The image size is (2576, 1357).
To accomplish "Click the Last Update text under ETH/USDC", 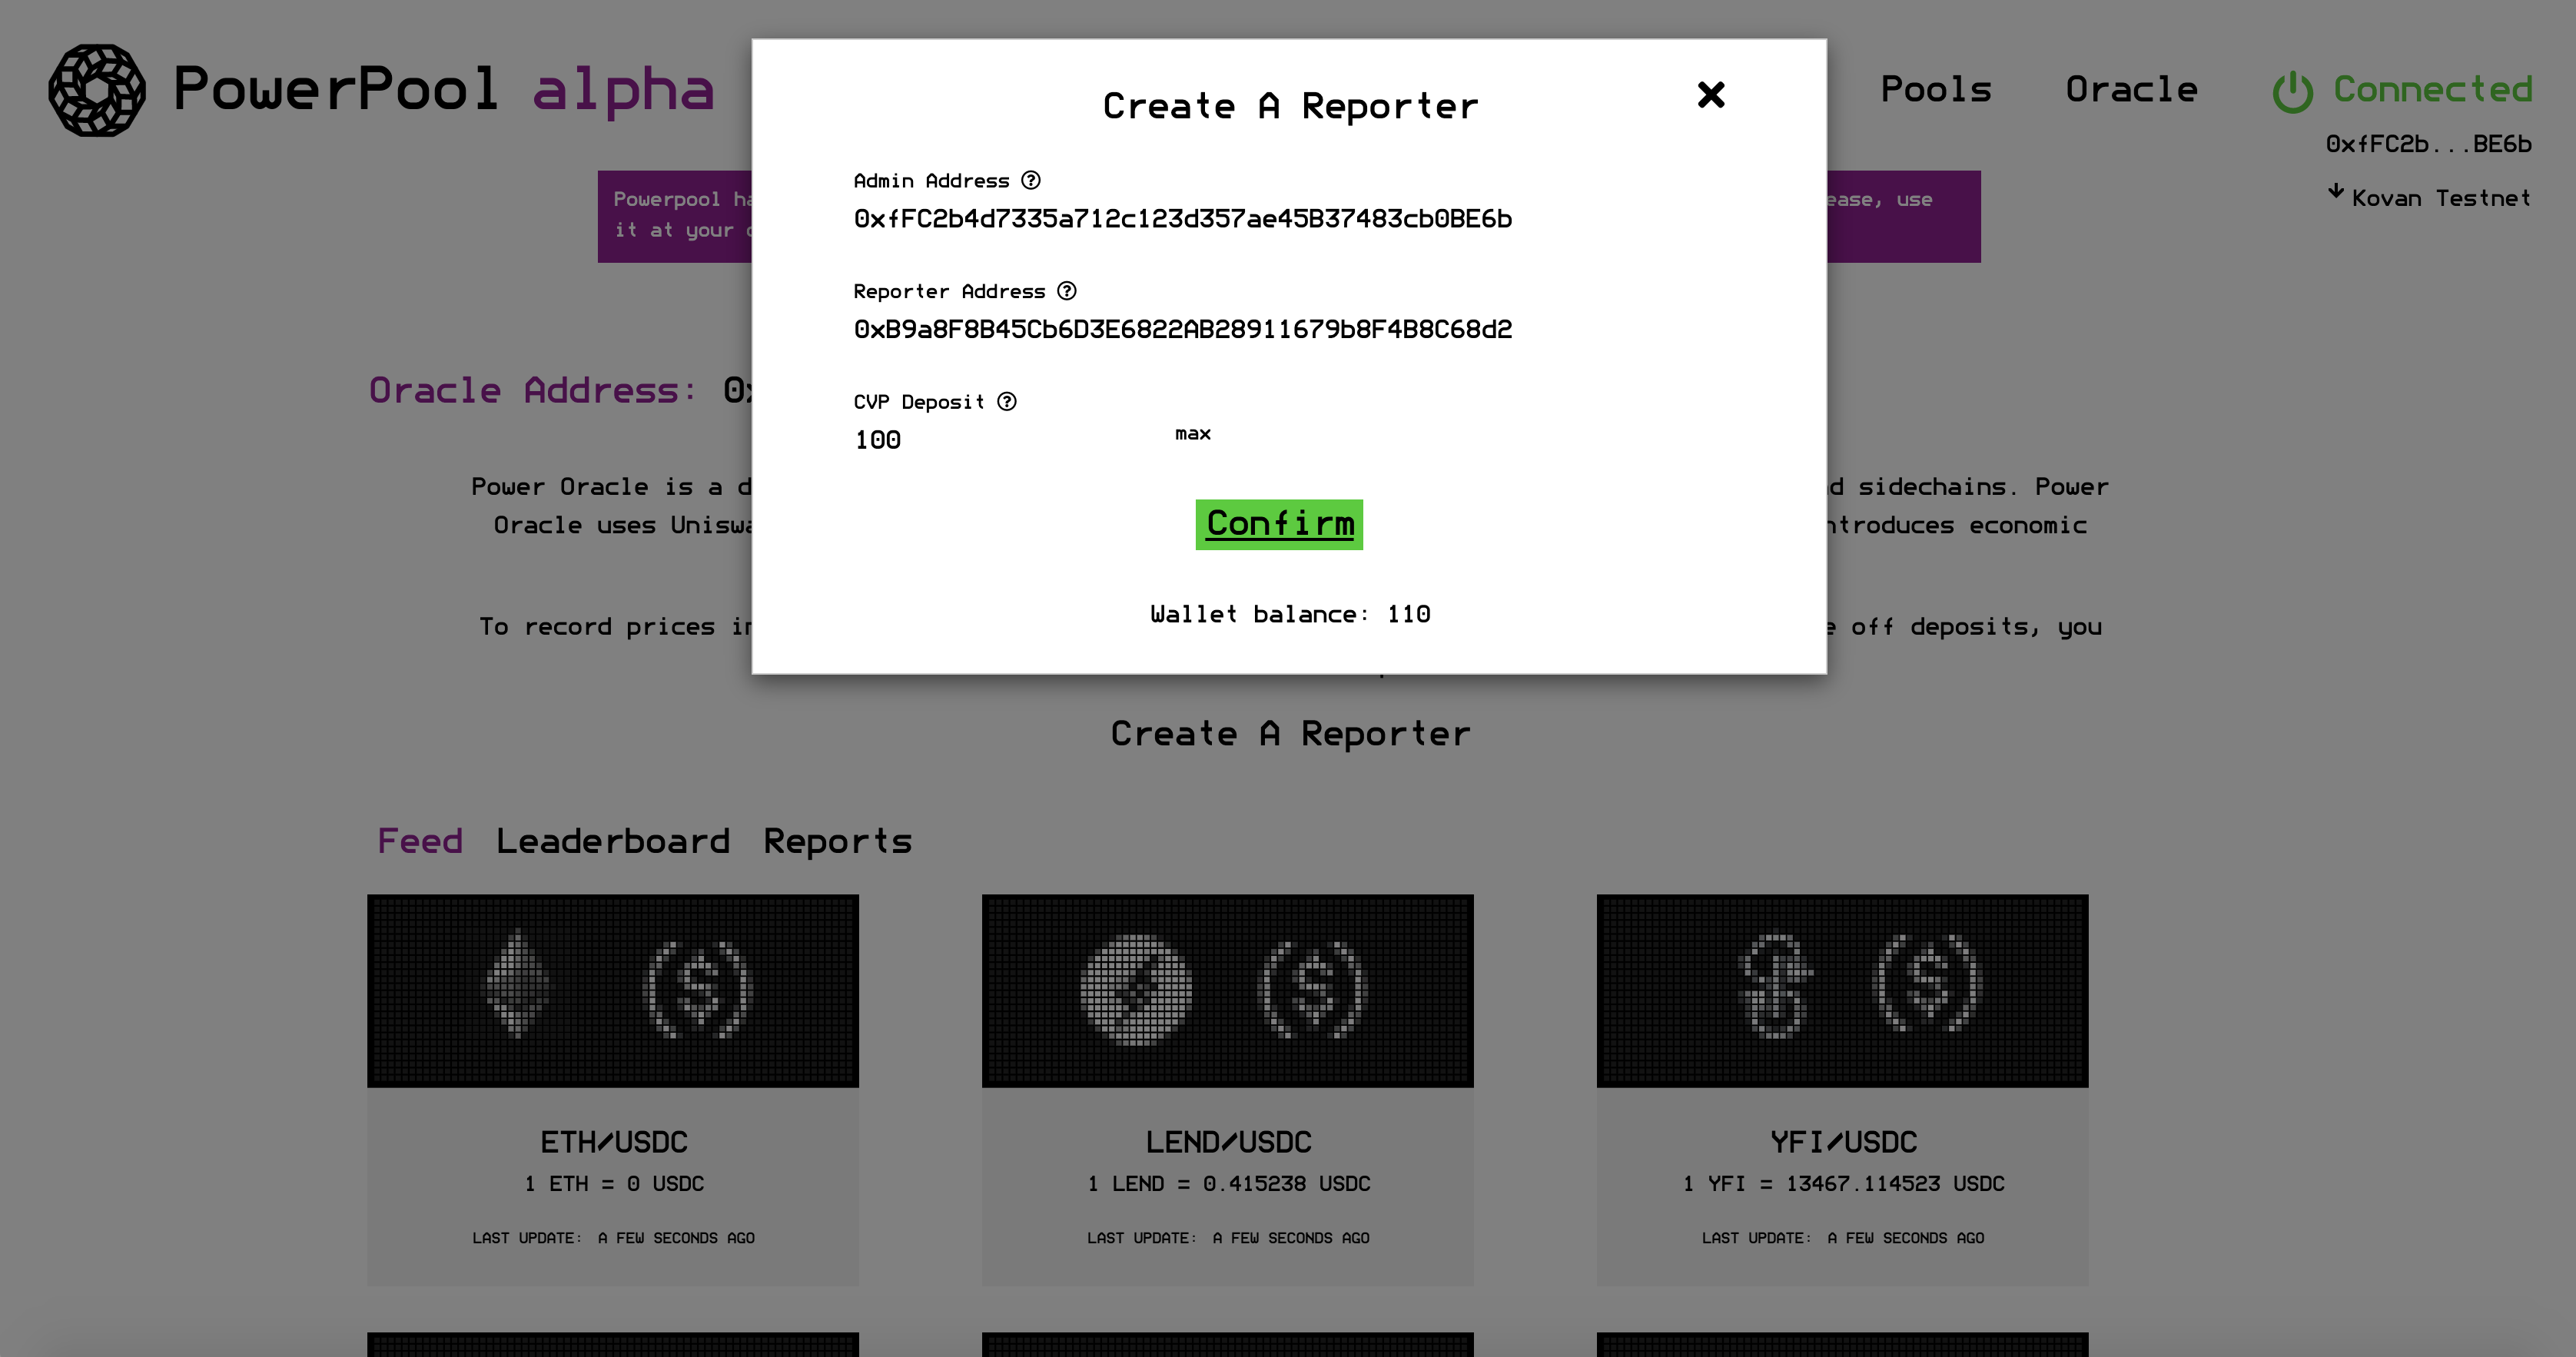I will pyautogui.click(x=613, y=1238).
